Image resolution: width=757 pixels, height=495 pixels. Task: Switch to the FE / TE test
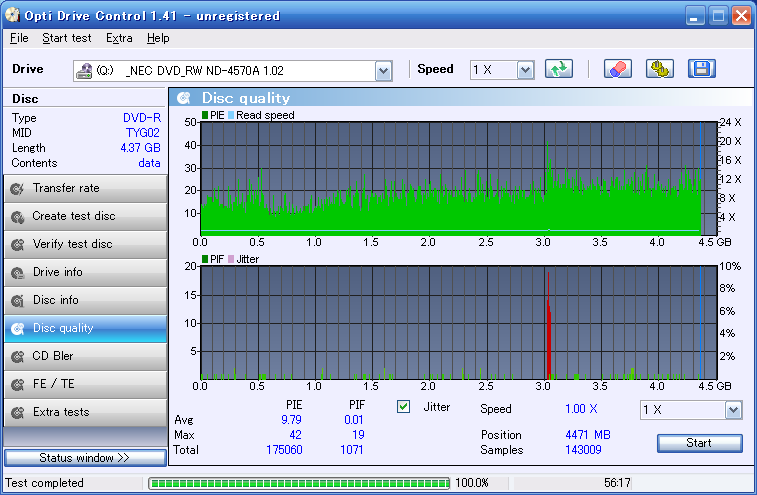(85, 384)
